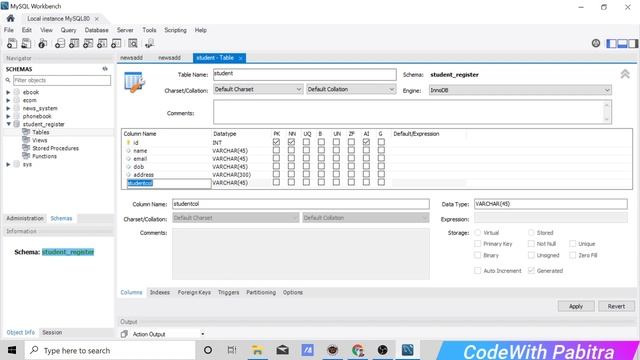
Task: Toggle the bottom output panel view icon
Action: pos(622,43)
